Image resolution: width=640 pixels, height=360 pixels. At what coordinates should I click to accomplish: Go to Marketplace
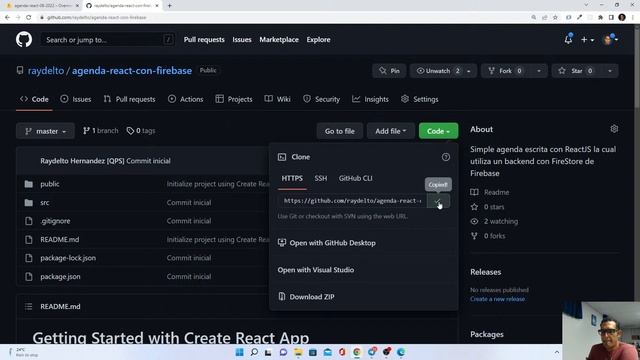coord(279,40)
